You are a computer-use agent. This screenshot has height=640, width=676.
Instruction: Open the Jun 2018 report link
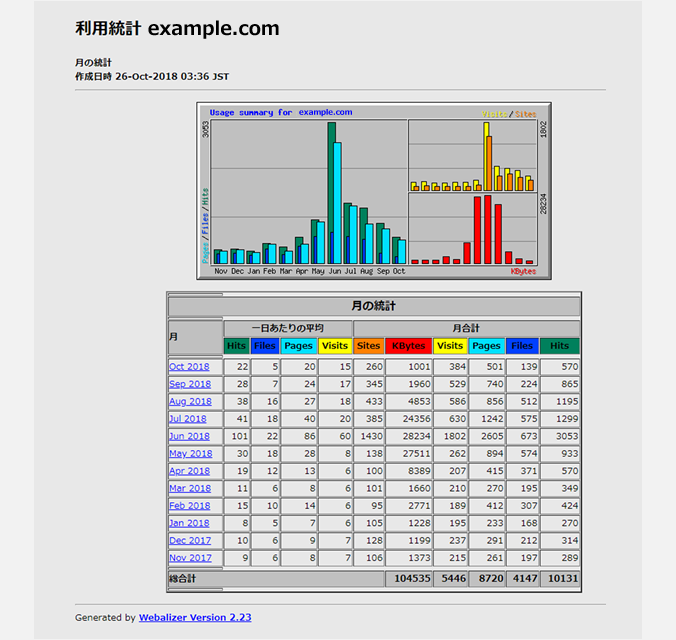(189, 436)
